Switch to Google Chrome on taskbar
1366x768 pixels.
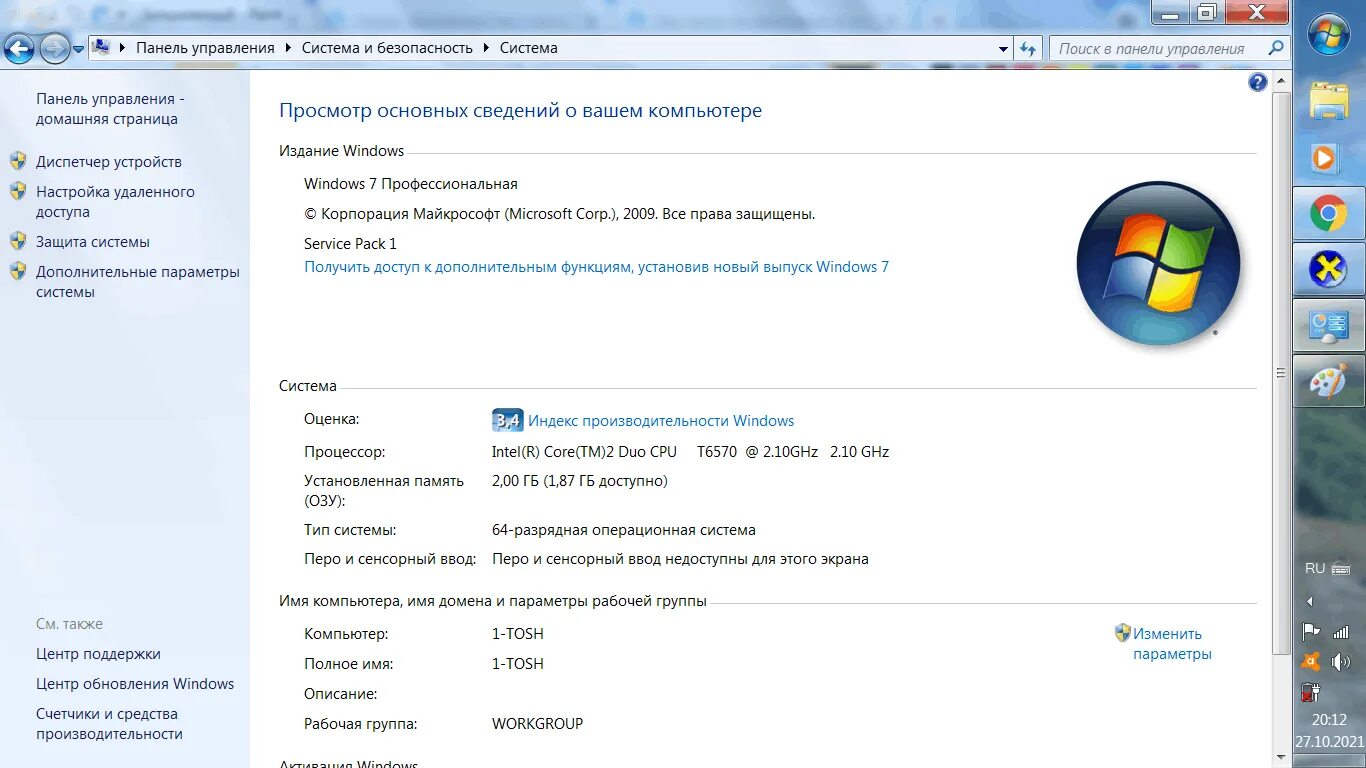pos(1329,213)
